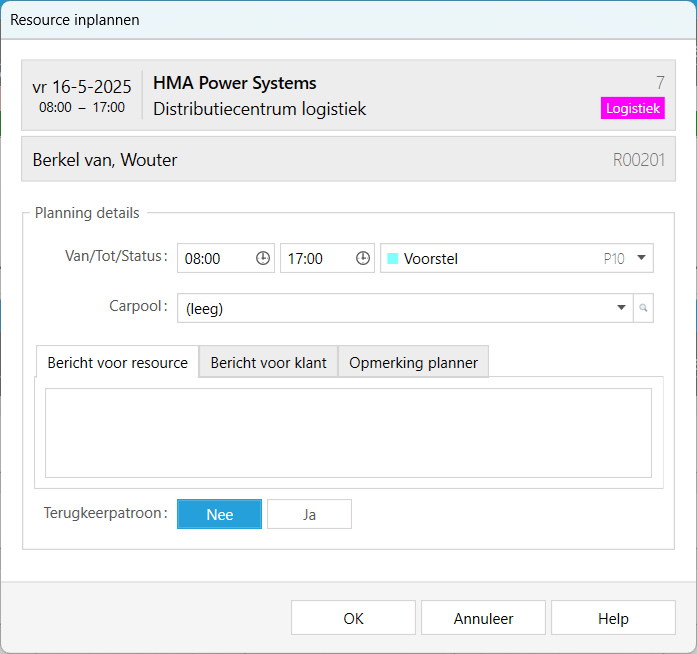Confirm the planning with OK
Image resolution: width=697 pixels, height=654 pixels.
353,618
